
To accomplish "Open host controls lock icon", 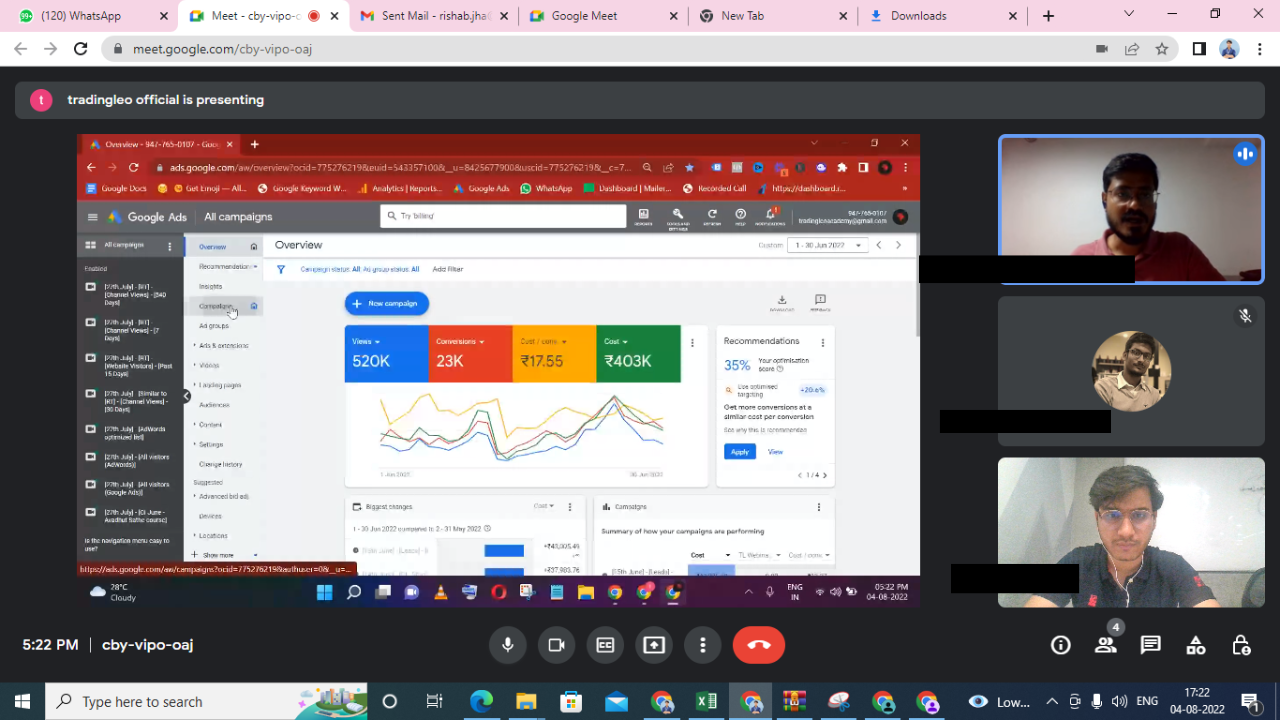I will (x=1241, y=645).
